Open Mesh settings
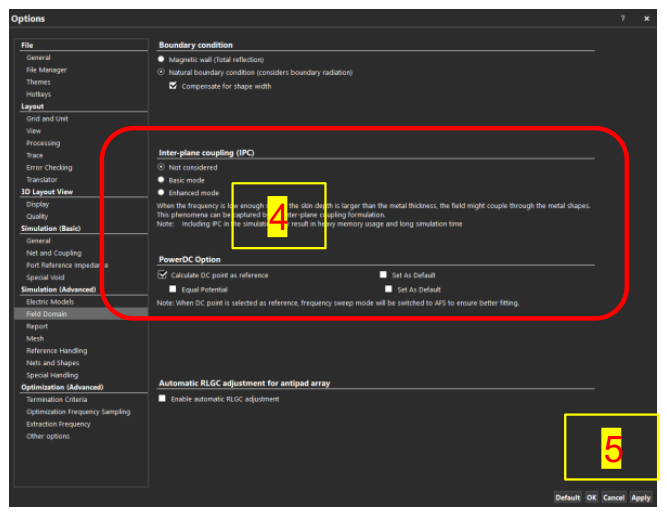667x516 pixels. tap(35, 339)
